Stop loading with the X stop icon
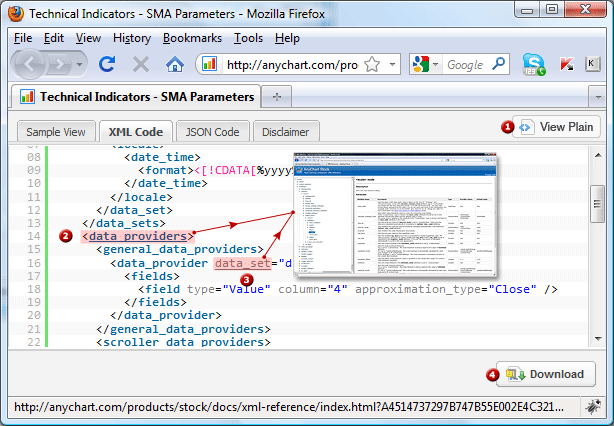 [141, 64]
